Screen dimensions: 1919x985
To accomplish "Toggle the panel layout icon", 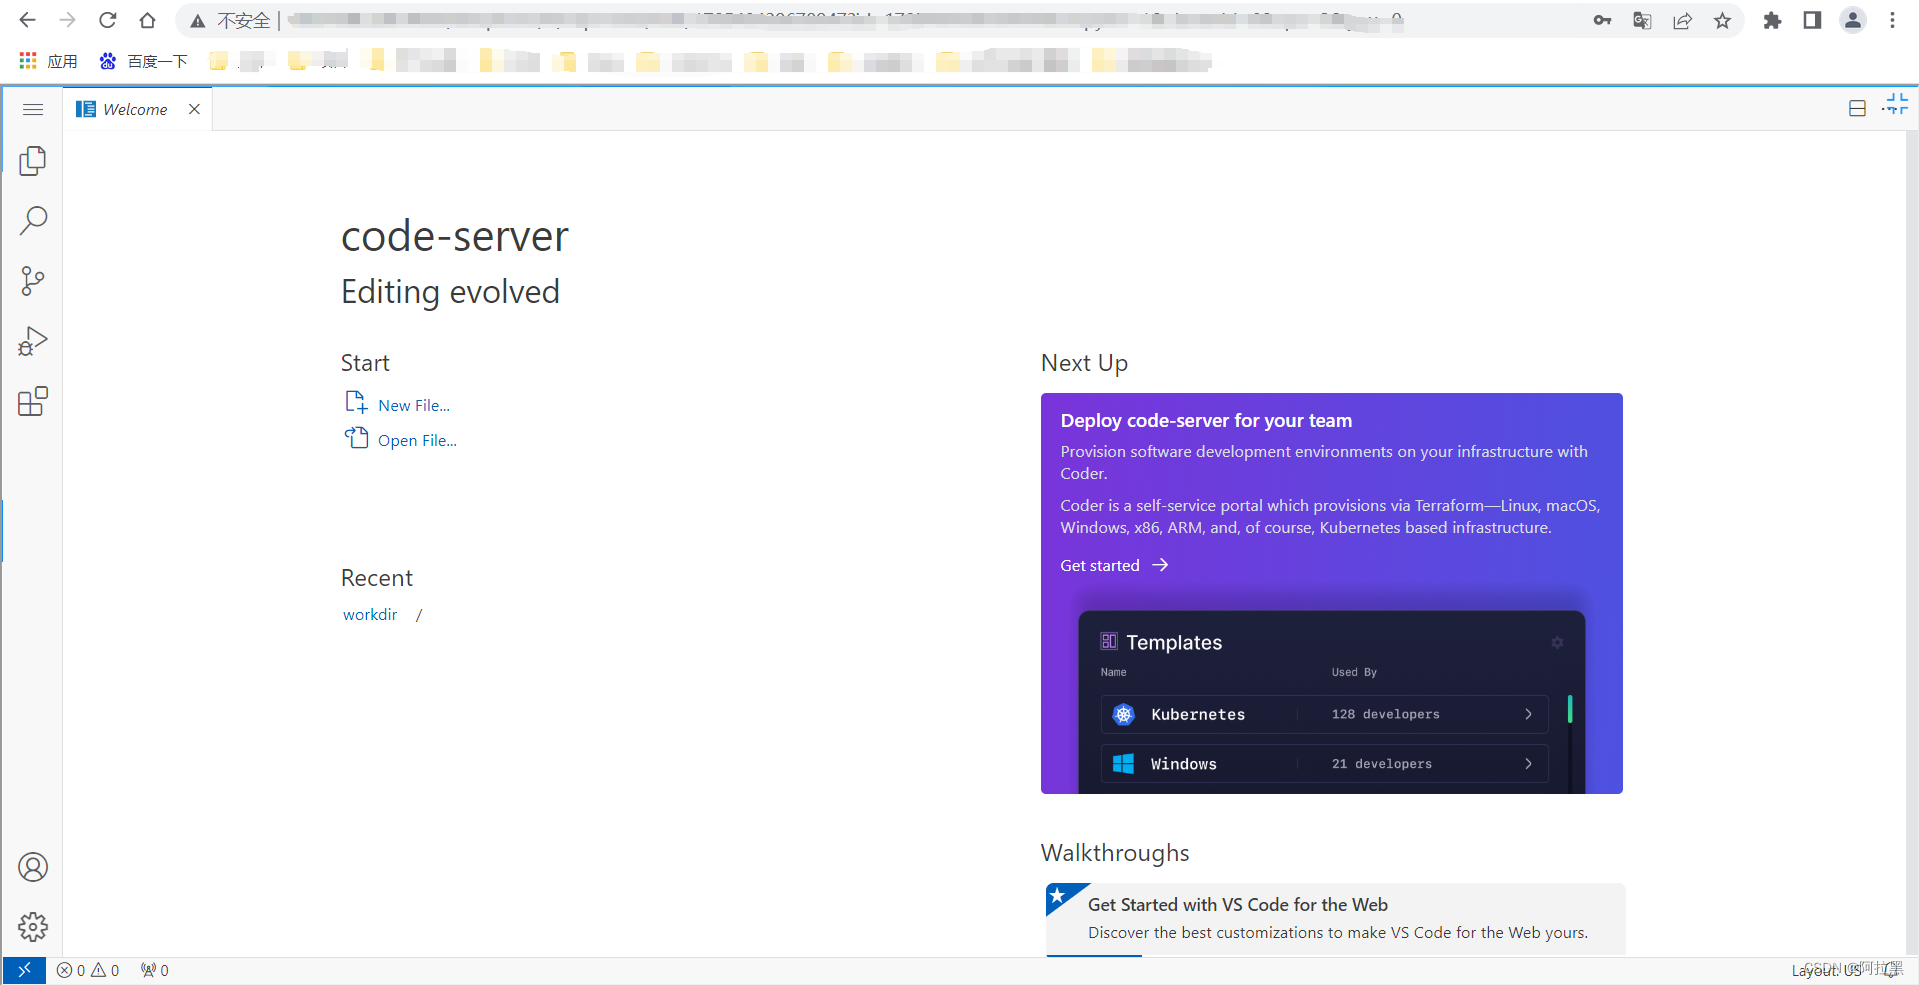I will [1857, 108].
